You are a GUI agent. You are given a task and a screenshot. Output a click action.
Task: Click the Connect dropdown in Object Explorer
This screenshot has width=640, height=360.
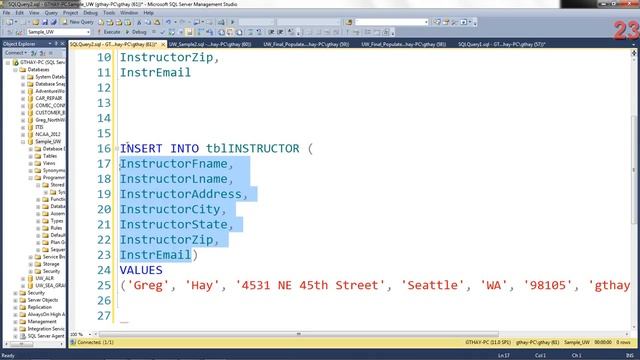pyautogui.click(x=16, y=53)
